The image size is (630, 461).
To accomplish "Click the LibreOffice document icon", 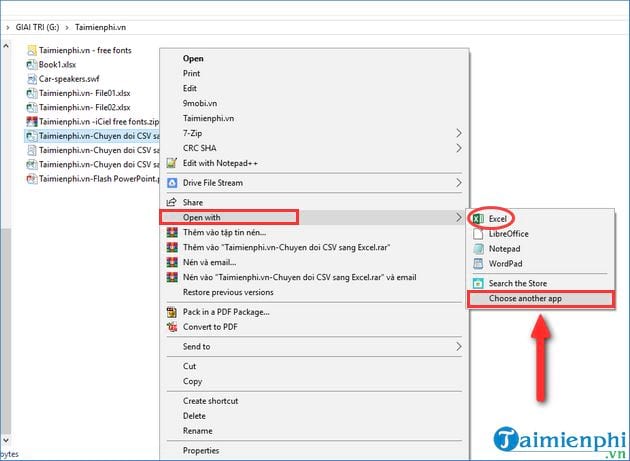I will pos(478,234).
